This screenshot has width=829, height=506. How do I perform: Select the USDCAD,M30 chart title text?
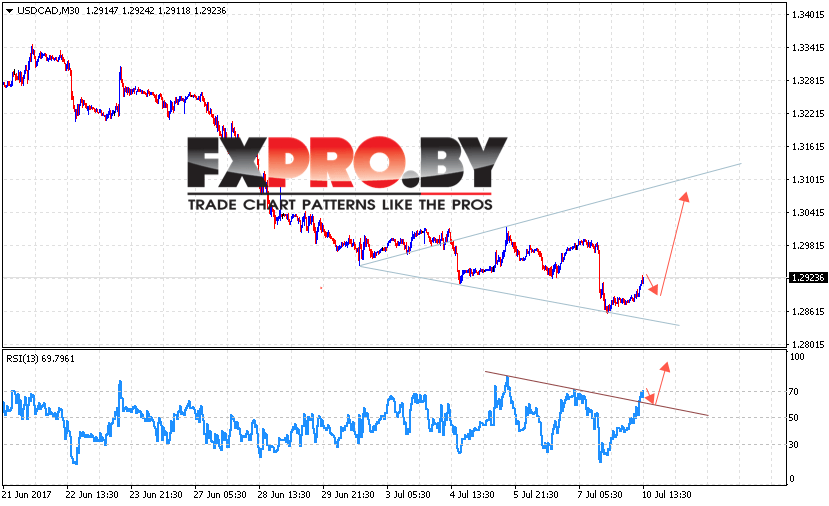tap(48, 11)
